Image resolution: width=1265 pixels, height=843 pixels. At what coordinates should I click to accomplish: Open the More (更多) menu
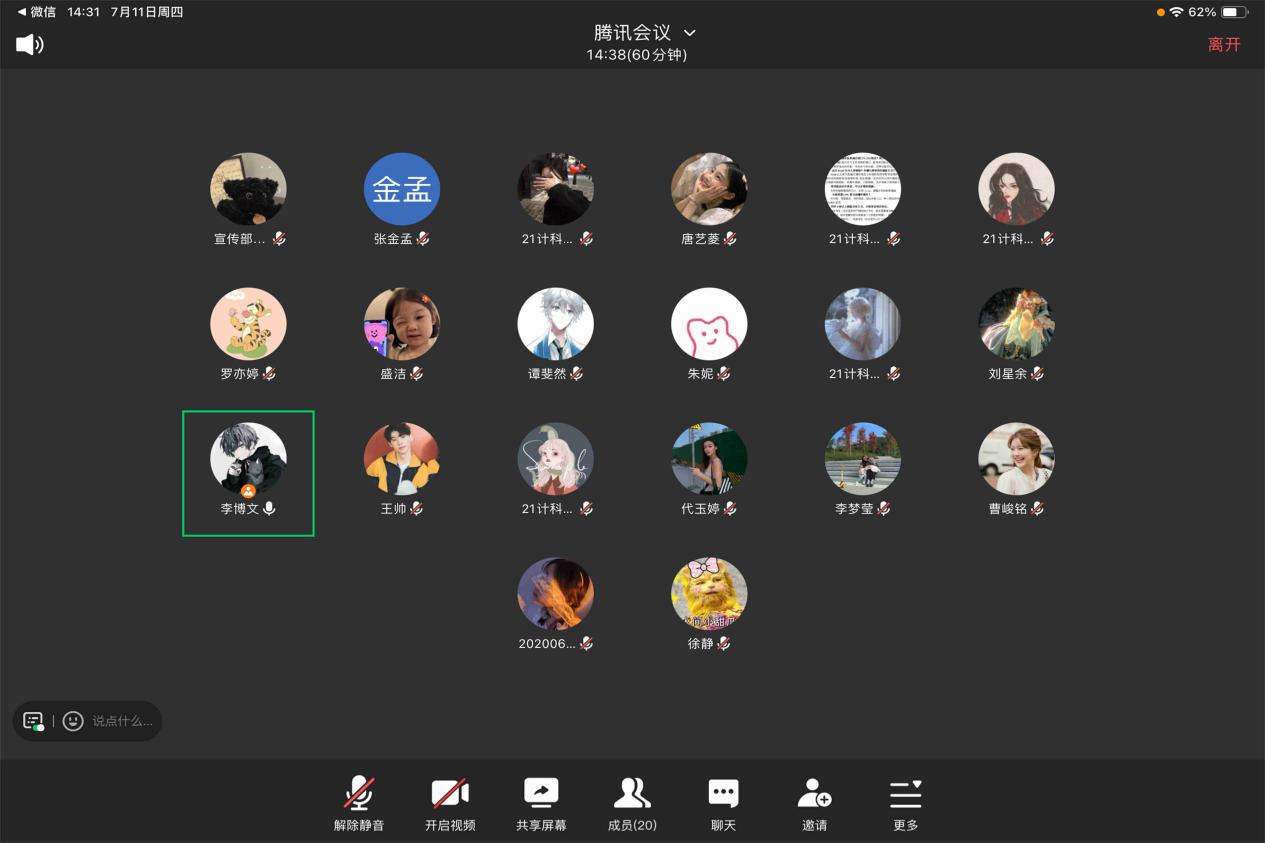(905, 804)
